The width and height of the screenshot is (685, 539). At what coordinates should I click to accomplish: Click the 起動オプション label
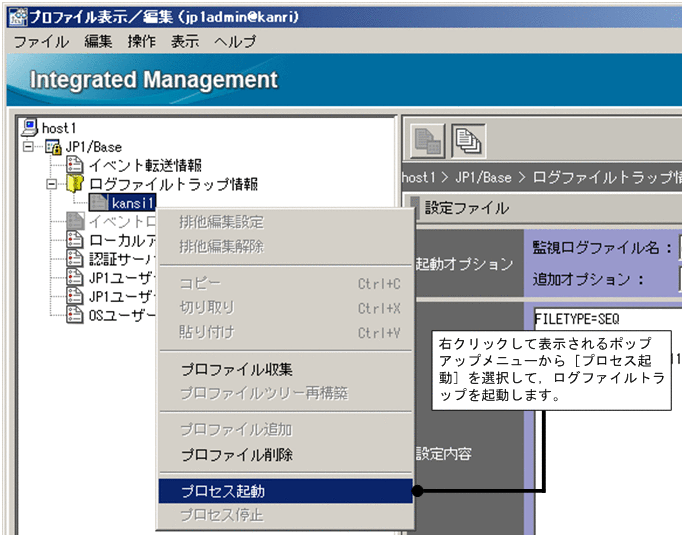[464, 264]
